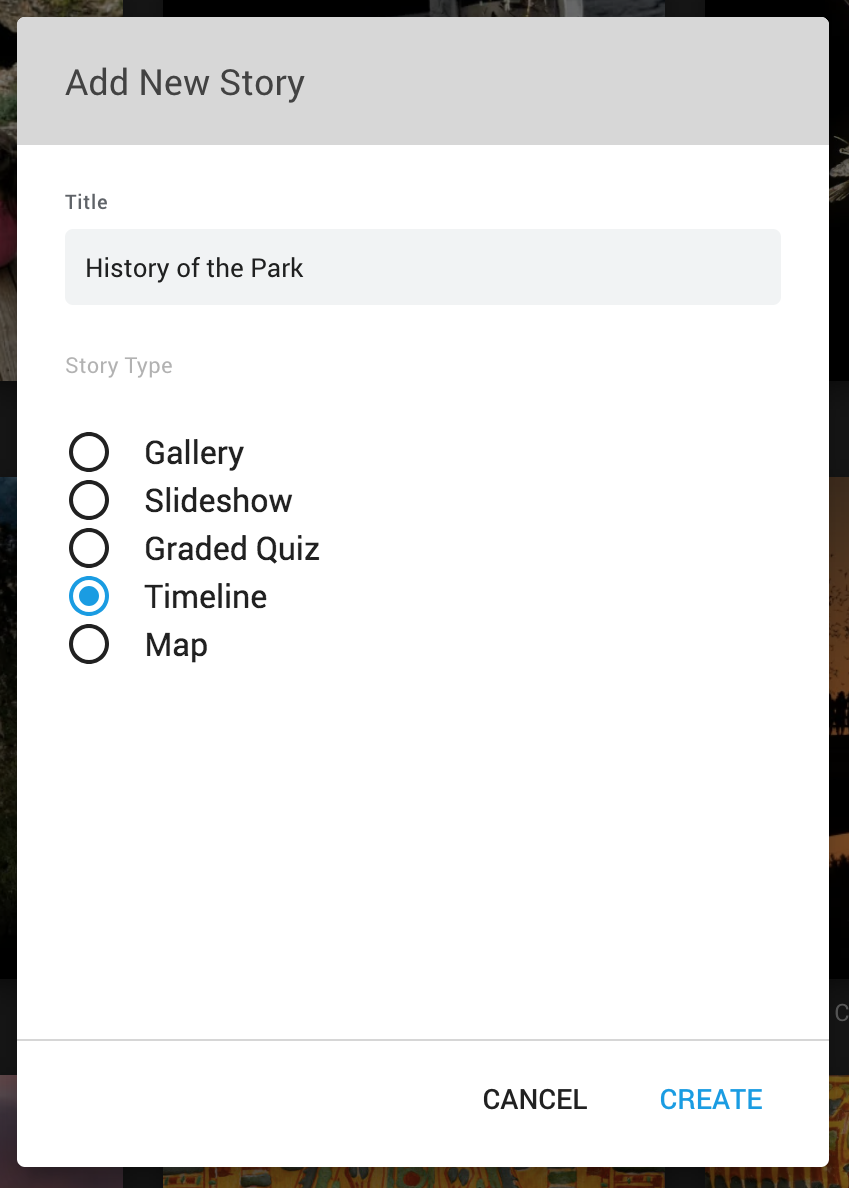This screenshot has width=849, height=1188.
Task: Click the photo thumbnail behind the dialog's top-left corner
Action: pyautogui.click(x=8, y=189)
